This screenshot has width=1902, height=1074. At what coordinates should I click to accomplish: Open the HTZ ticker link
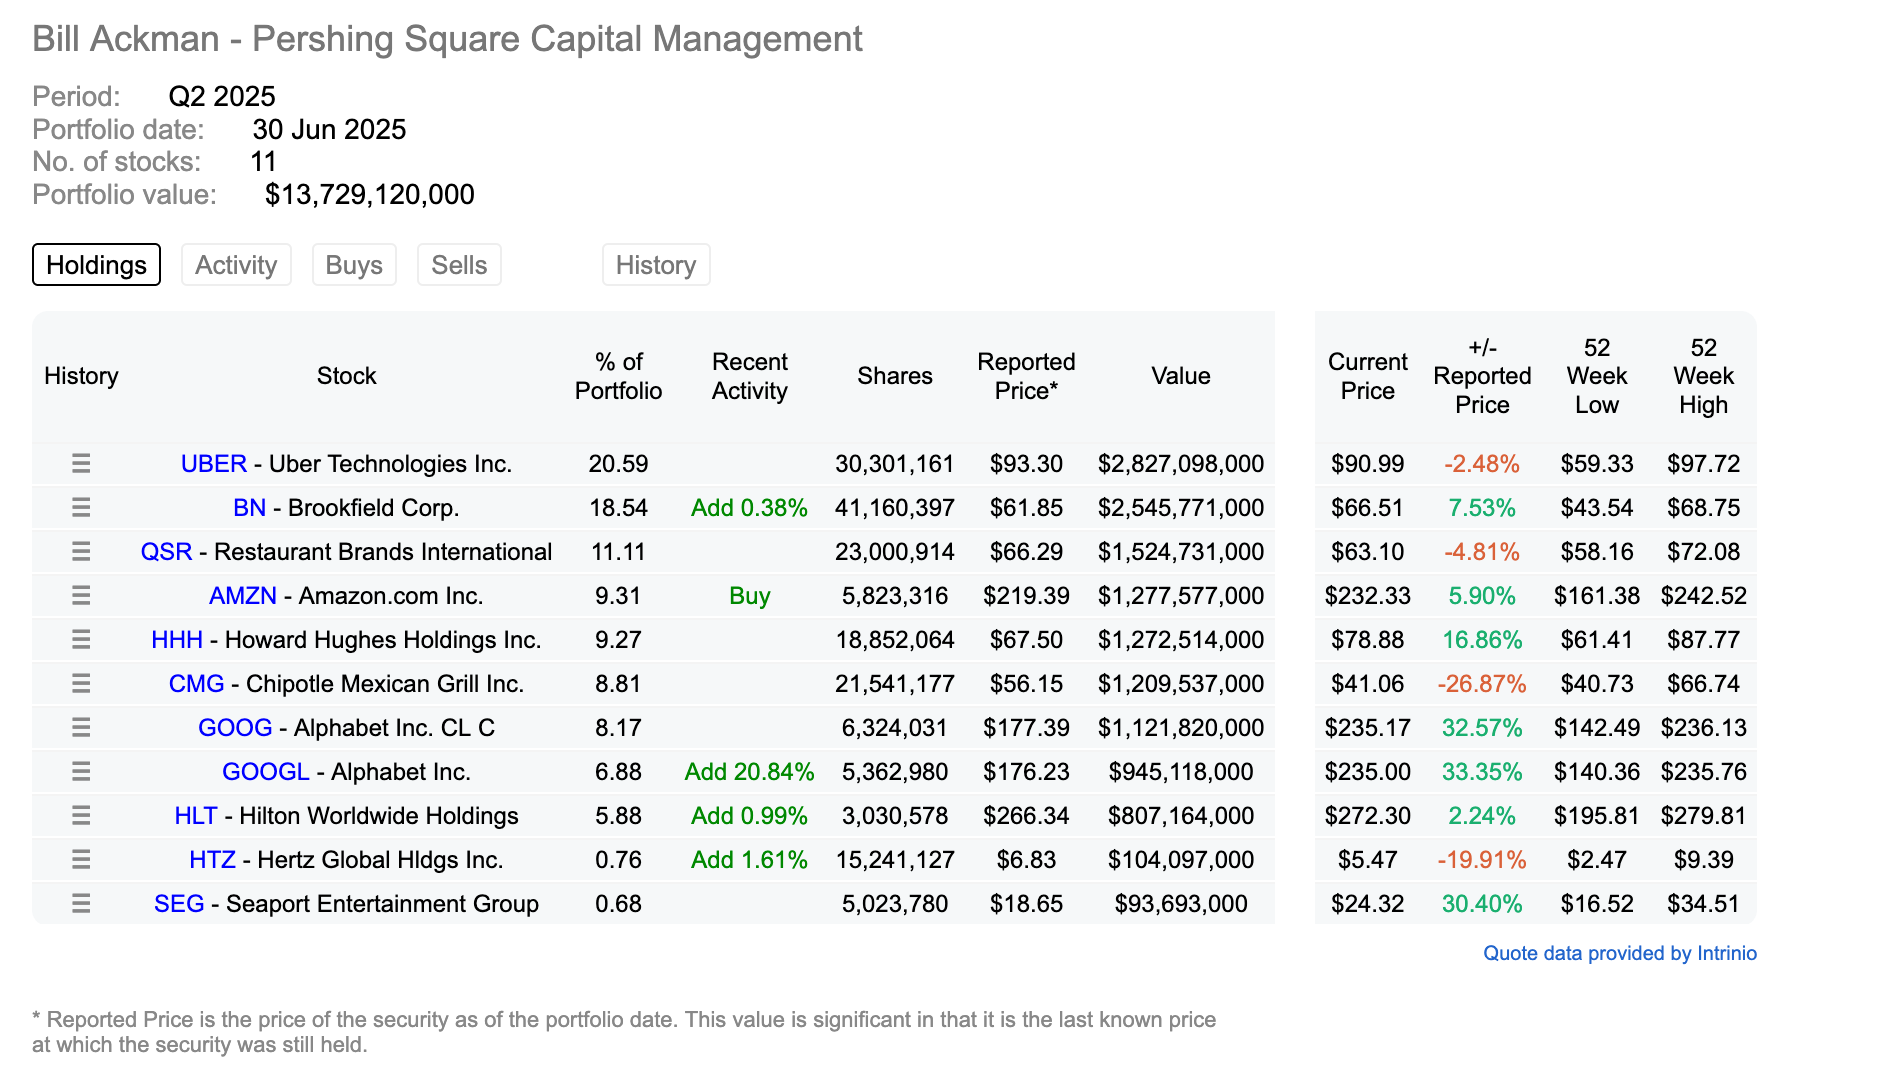[212, 860]
